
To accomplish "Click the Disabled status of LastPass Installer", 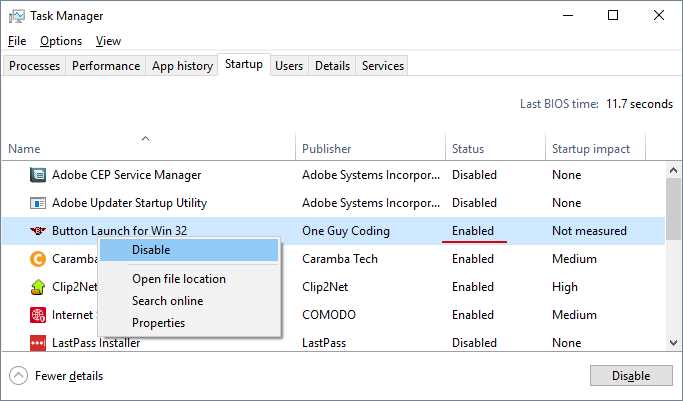I will pyautogui.click(x=474, y=343).
